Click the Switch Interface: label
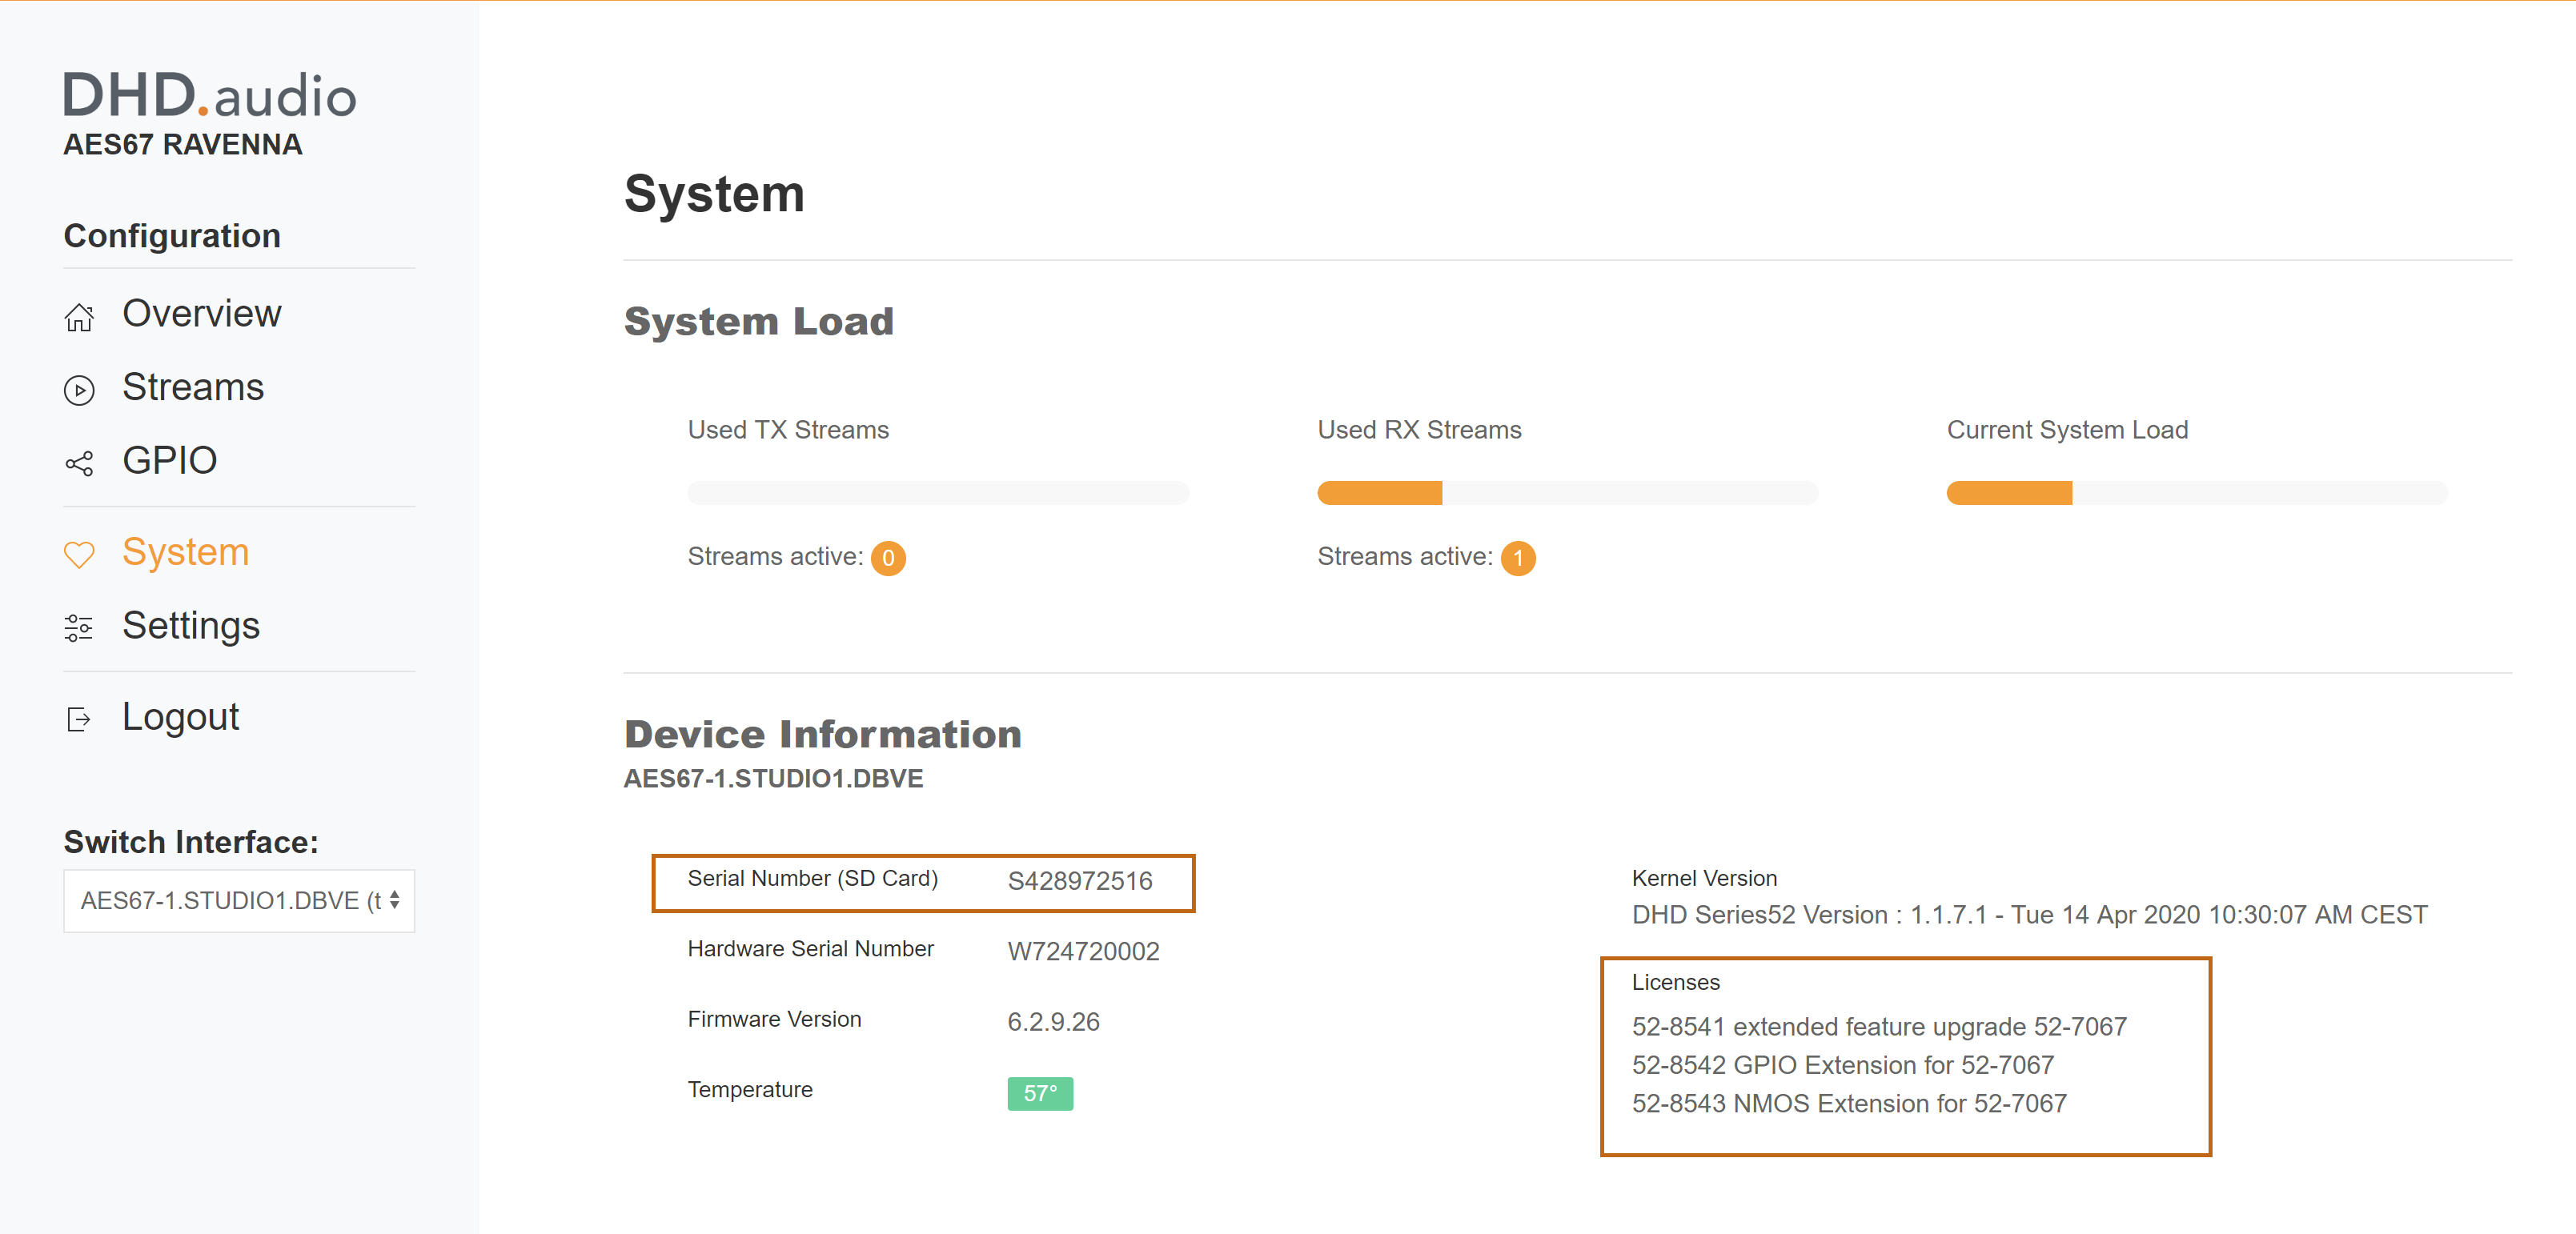The height and width of the screenshot is (1234, 2576). tap(191, 842)
